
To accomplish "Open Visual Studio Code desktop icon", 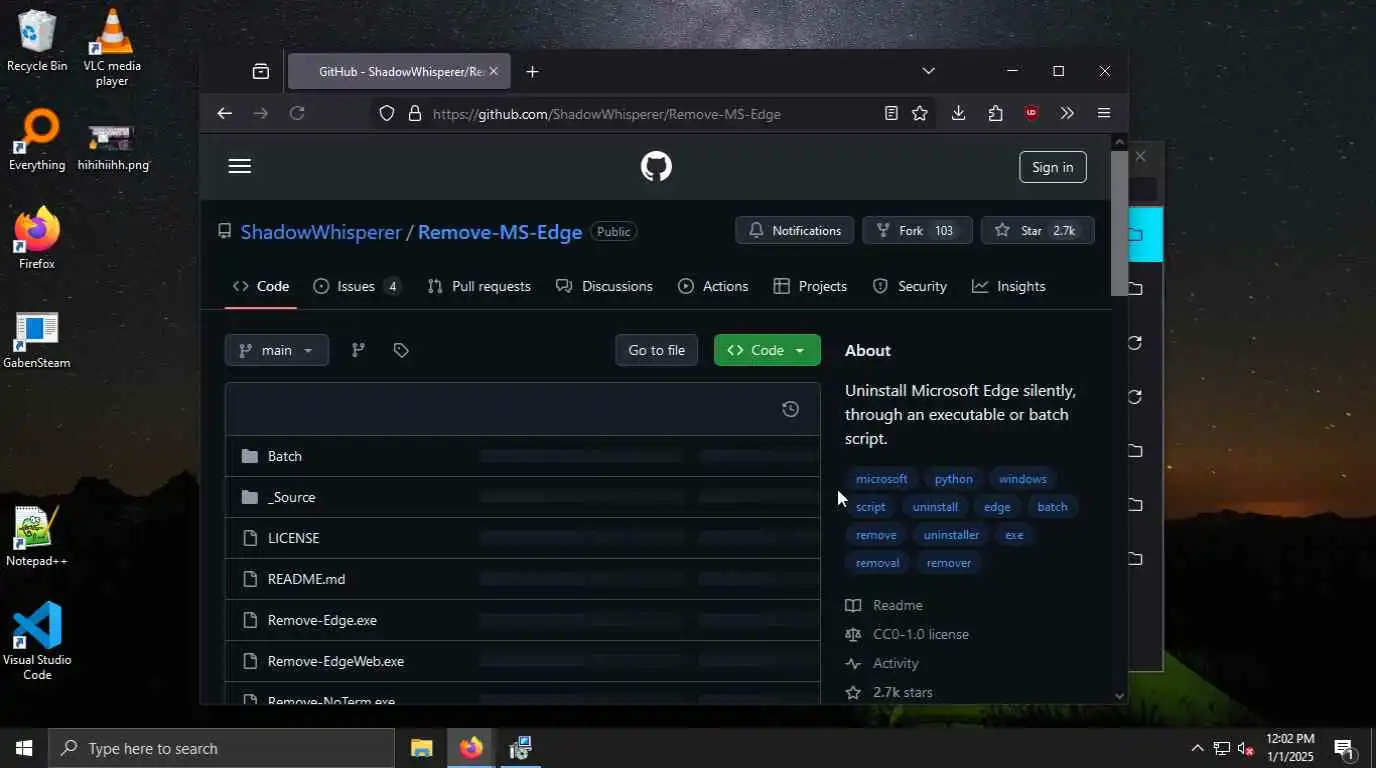I will point(37,641).
